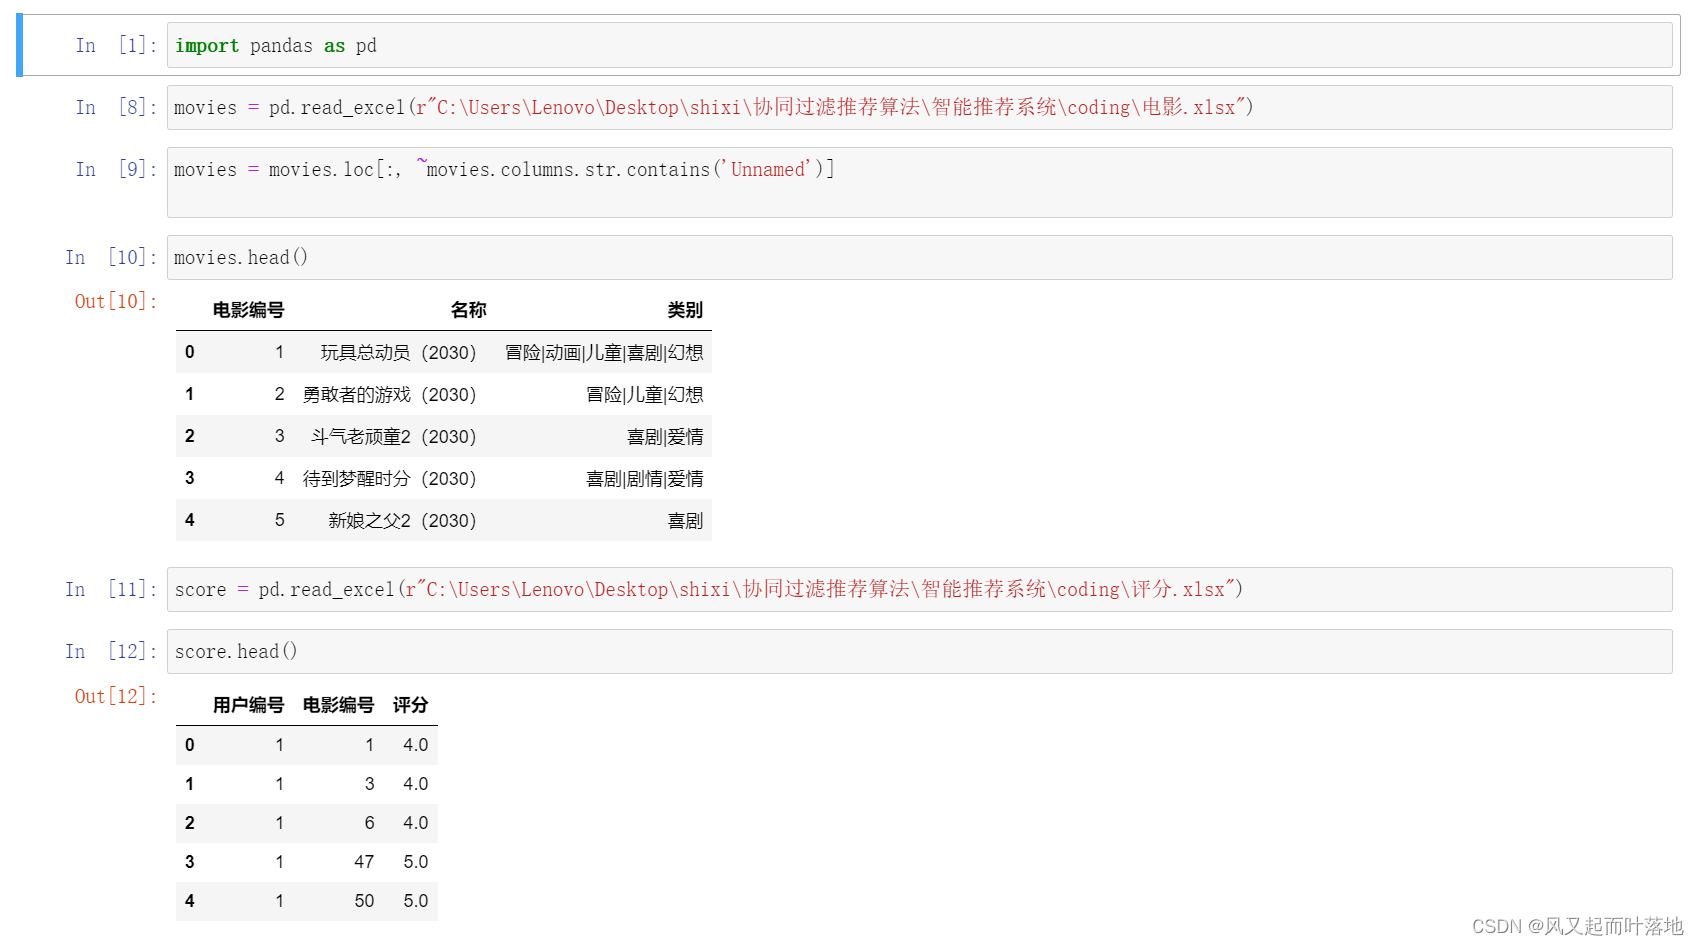This screenshot has height=945, width=1699.
Task: Select the score.head() code cell
Action: (x=919, y=651)
